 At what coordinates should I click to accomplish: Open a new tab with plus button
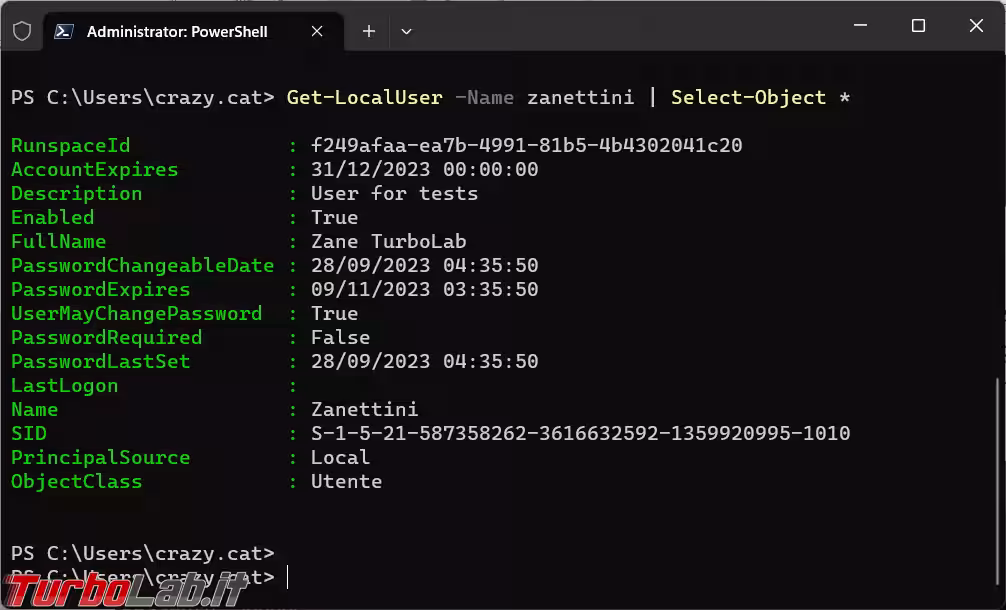click(368, 31)
